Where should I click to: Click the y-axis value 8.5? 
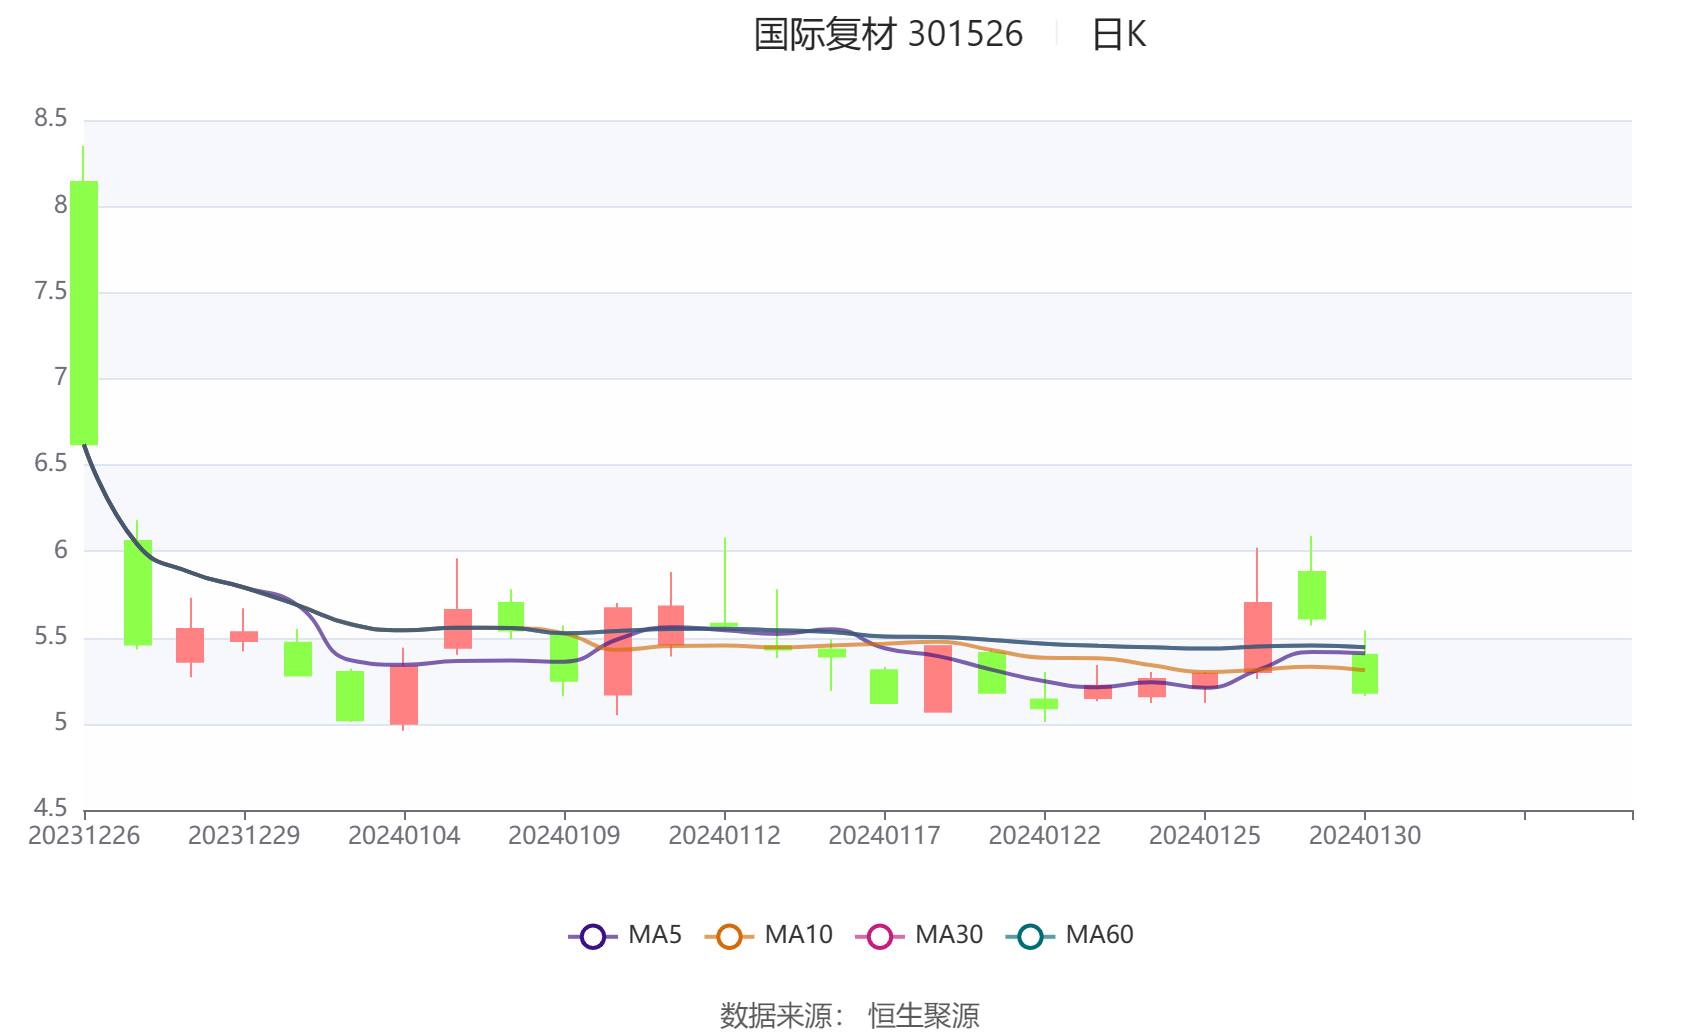tap(51, 119)
